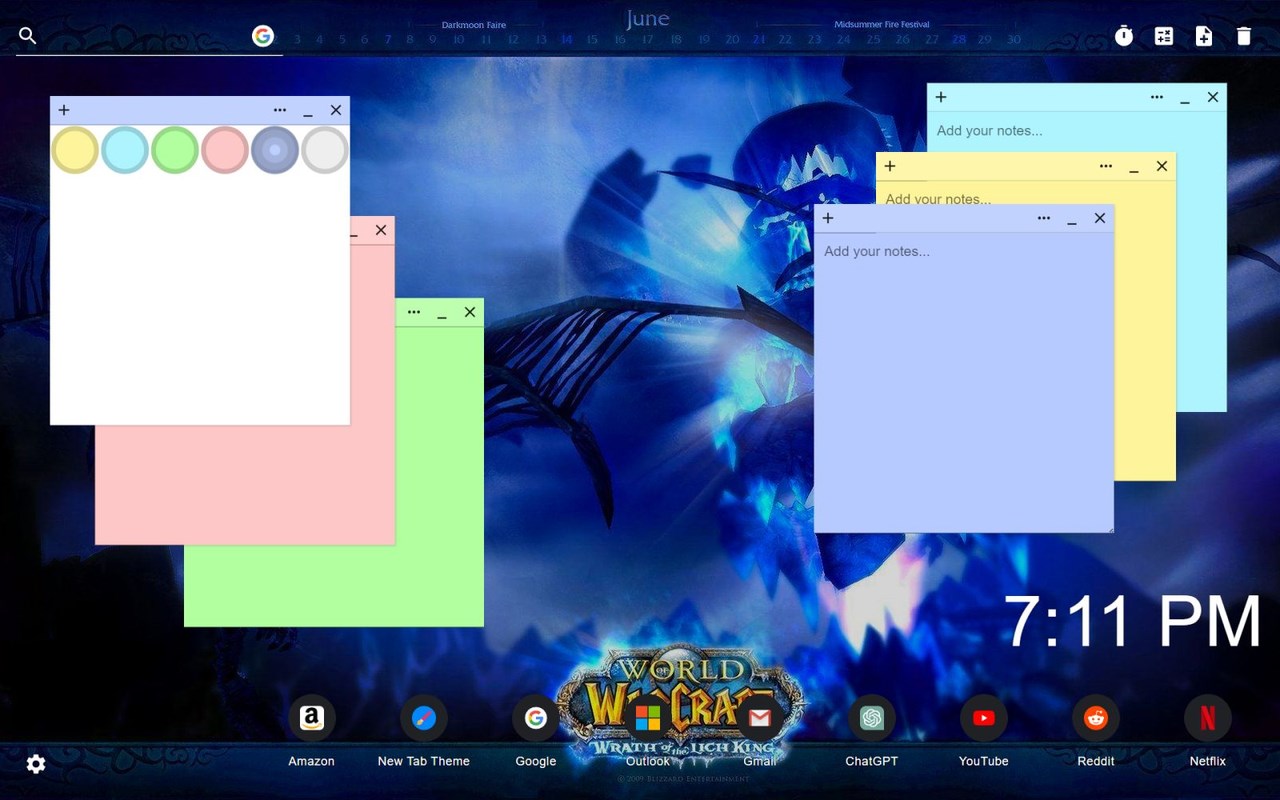Minimize the periwinkle note
This screenshot has height=800, width=1280.
click(1072, 220)
